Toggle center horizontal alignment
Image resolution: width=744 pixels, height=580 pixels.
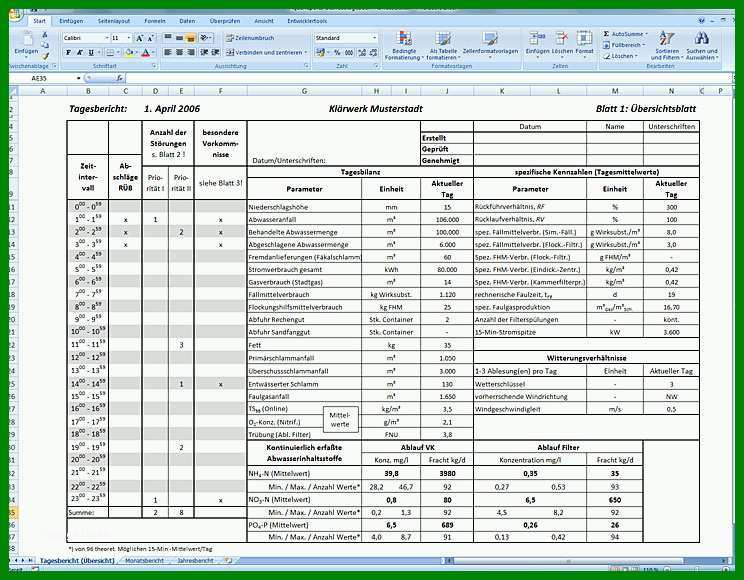coord(179,52)
